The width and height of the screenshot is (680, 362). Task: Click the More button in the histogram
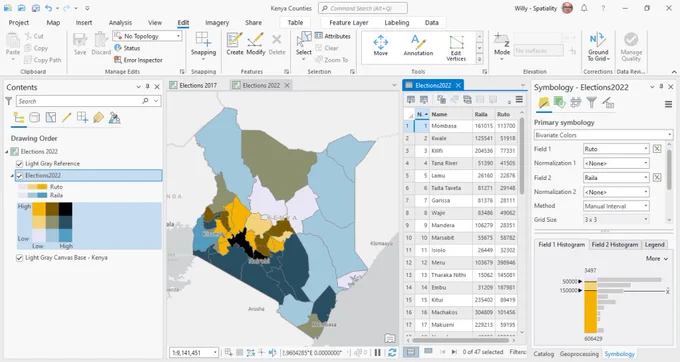[x=657, y=258]
